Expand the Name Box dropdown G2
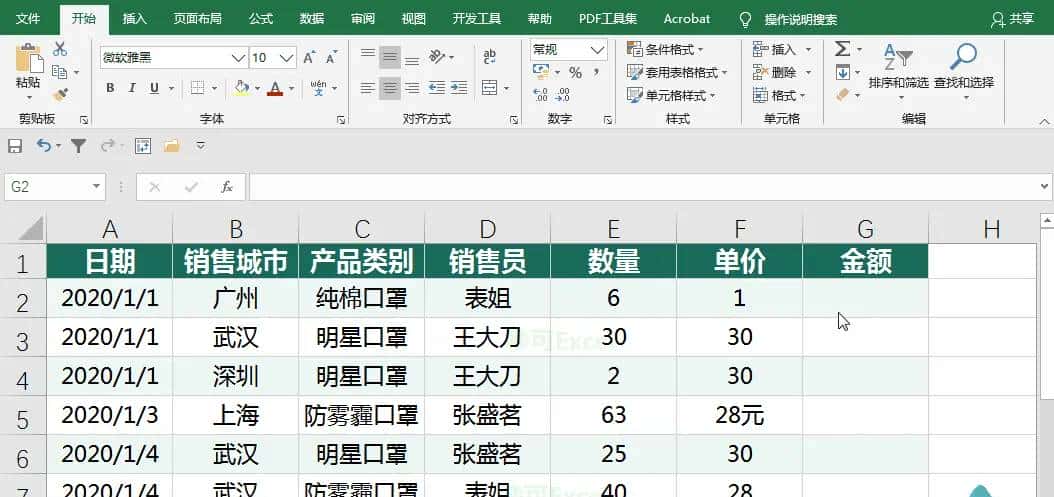The height and width of the screenshot is (497, 1054). pyautogui.click(x=97, y=186)
